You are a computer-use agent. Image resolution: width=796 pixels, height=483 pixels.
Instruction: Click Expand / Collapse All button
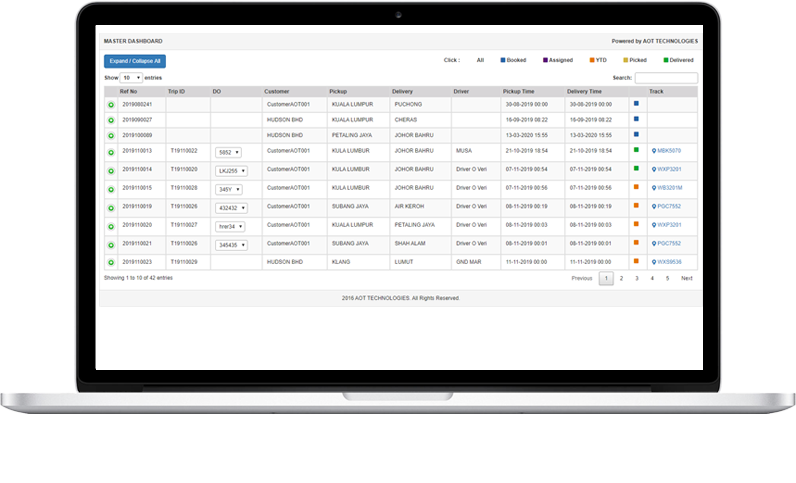click(134, 61)
